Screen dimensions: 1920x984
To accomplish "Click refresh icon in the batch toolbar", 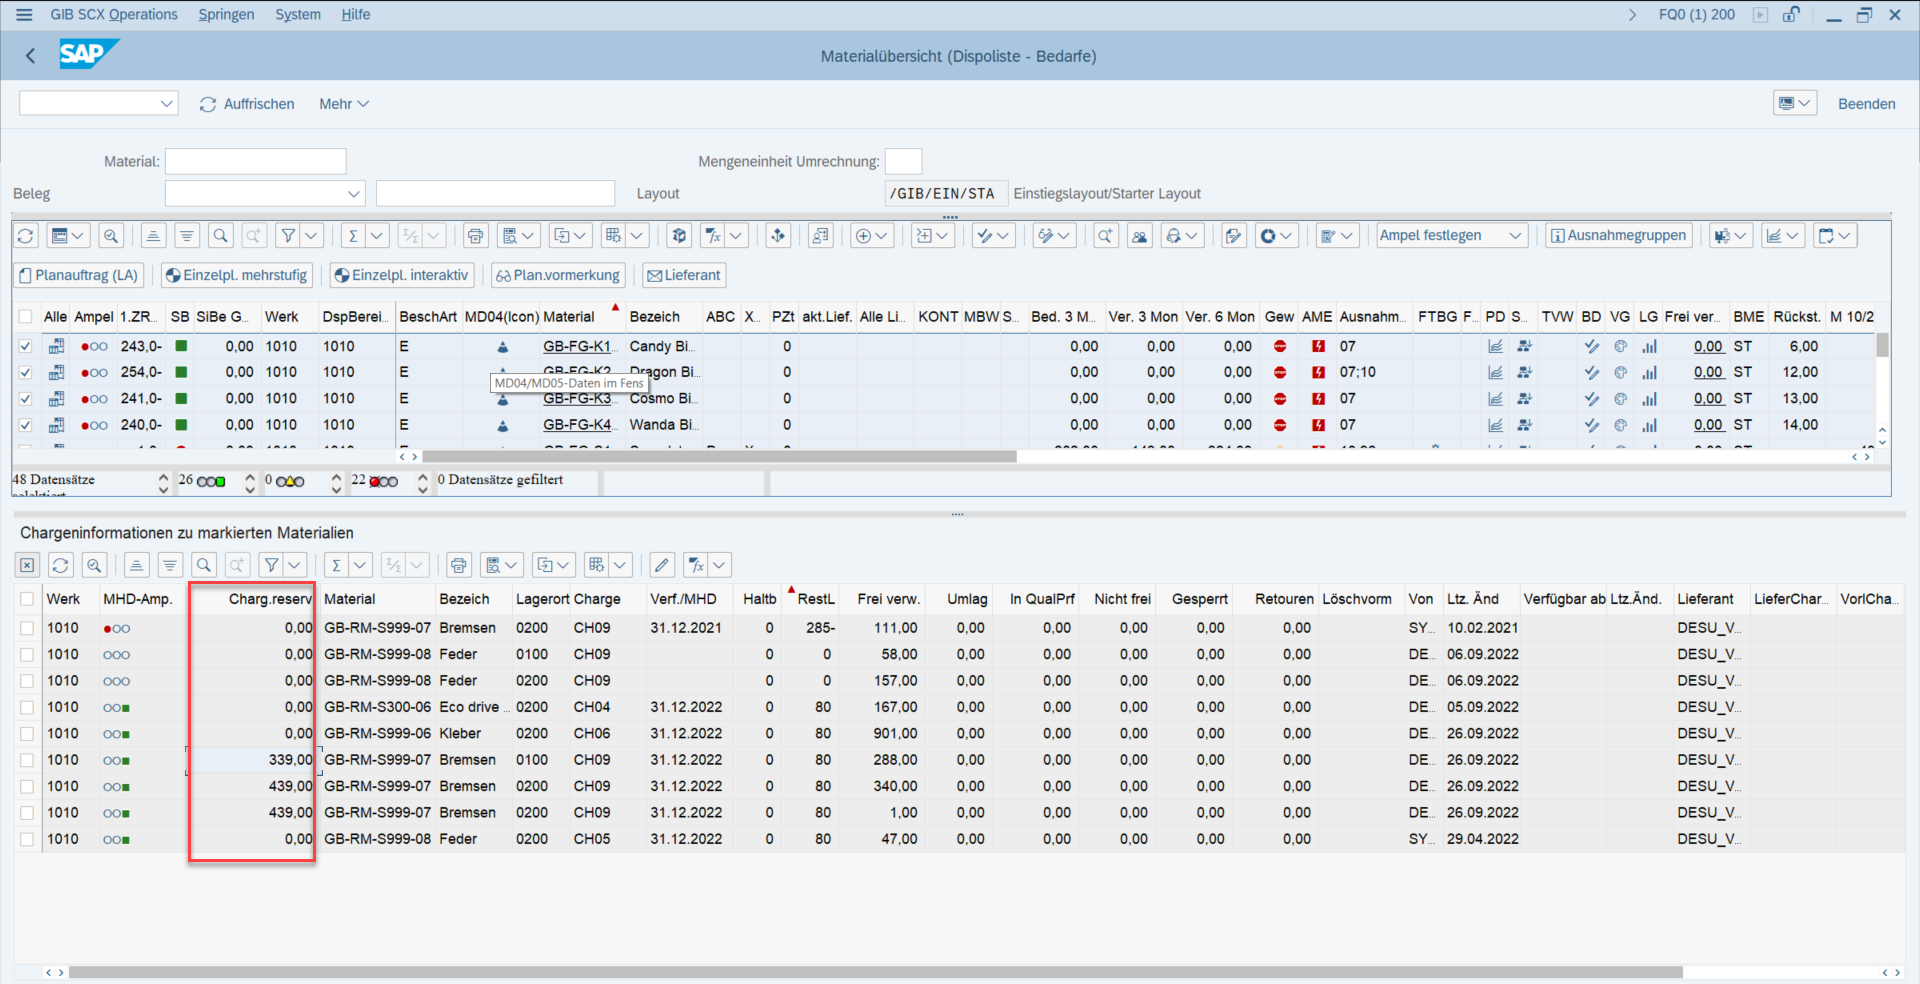I will [61, 565].
